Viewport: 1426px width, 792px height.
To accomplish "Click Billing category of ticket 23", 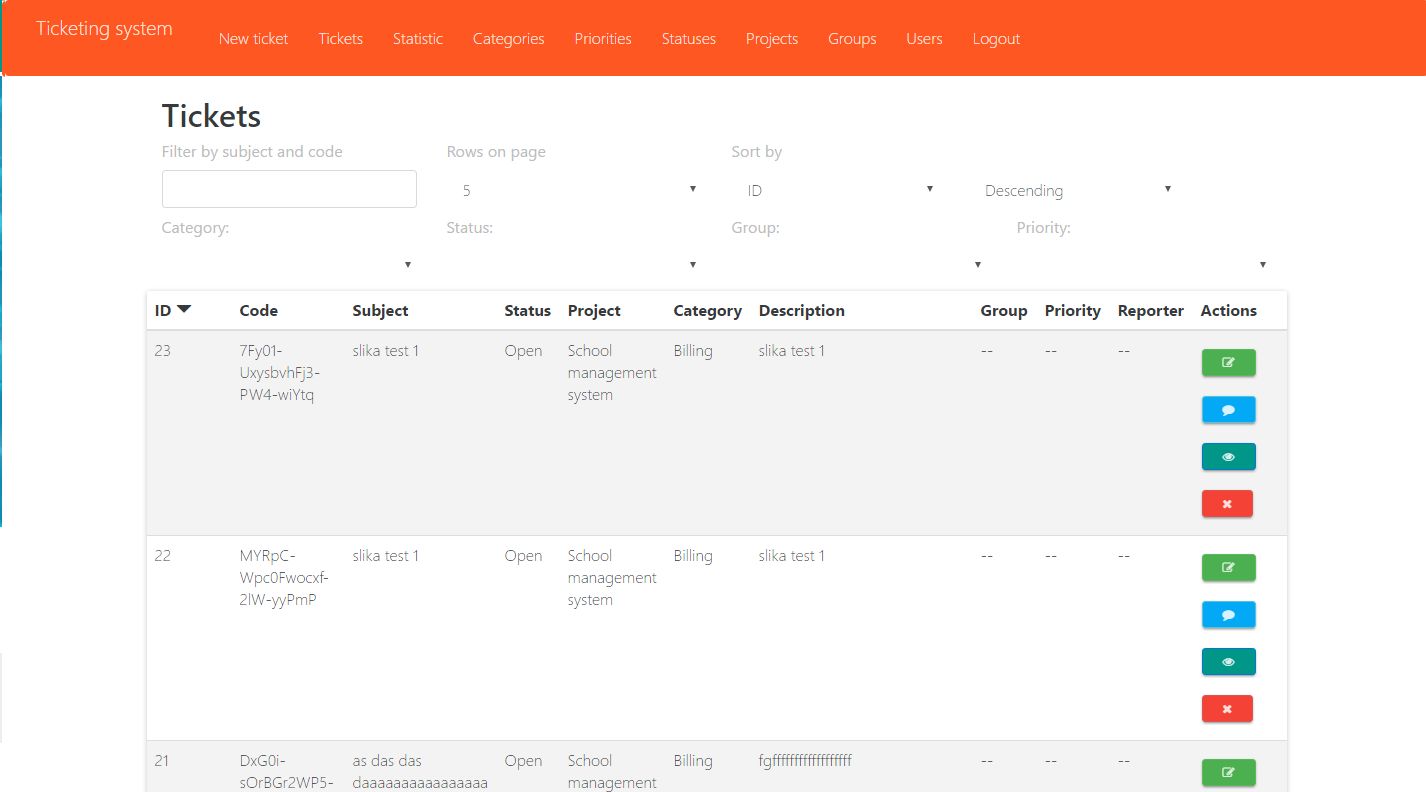I will (x=693, y=351).
